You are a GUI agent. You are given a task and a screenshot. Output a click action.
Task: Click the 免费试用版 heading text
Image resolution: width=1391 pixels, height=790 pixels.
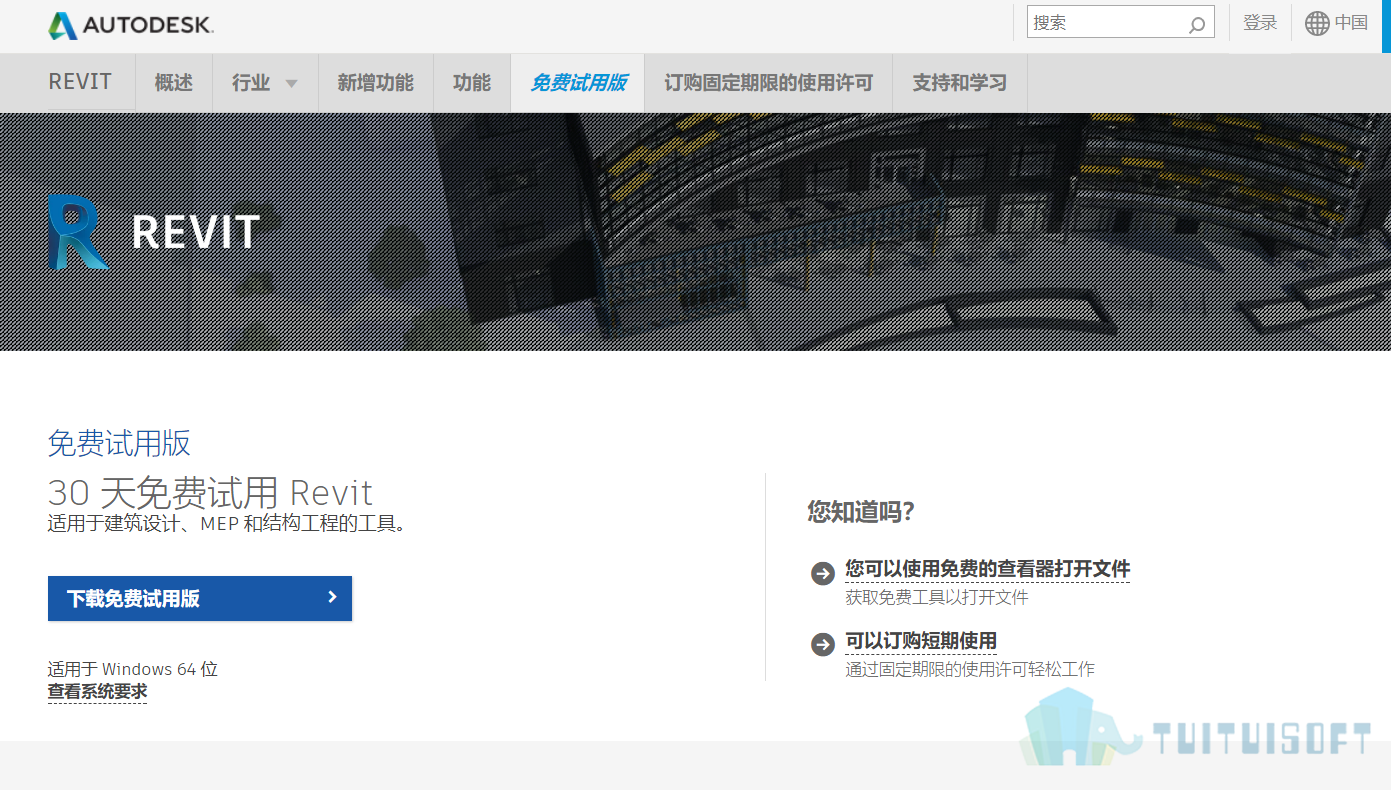click(x=119, y=443)
